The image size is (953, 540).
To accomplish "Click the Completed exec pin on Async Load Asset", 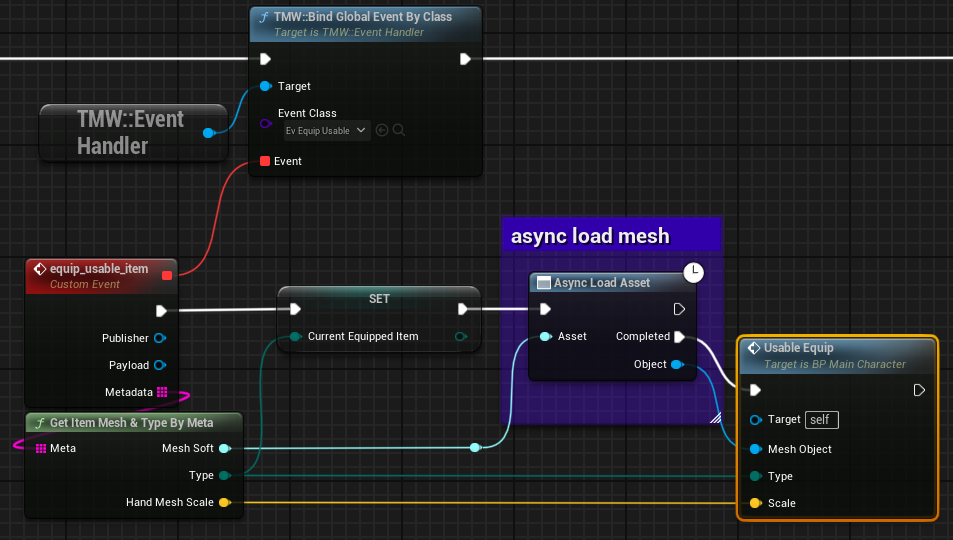I will (680, 337).
